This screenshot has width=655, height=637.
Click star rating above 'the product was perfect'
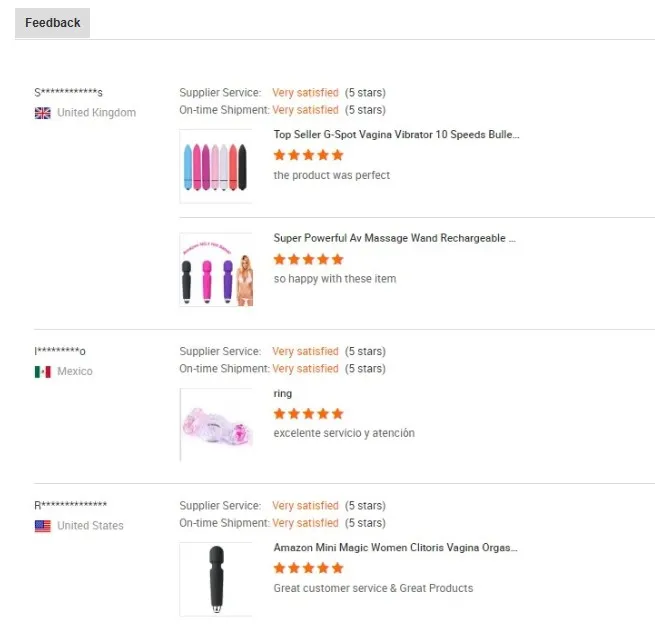tap(308, 155)
